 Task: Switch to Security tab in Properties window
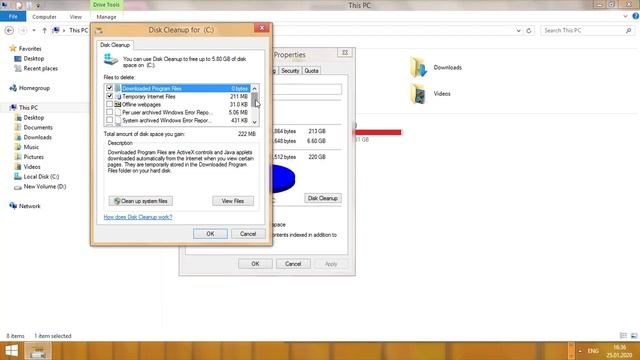(290, 71)
